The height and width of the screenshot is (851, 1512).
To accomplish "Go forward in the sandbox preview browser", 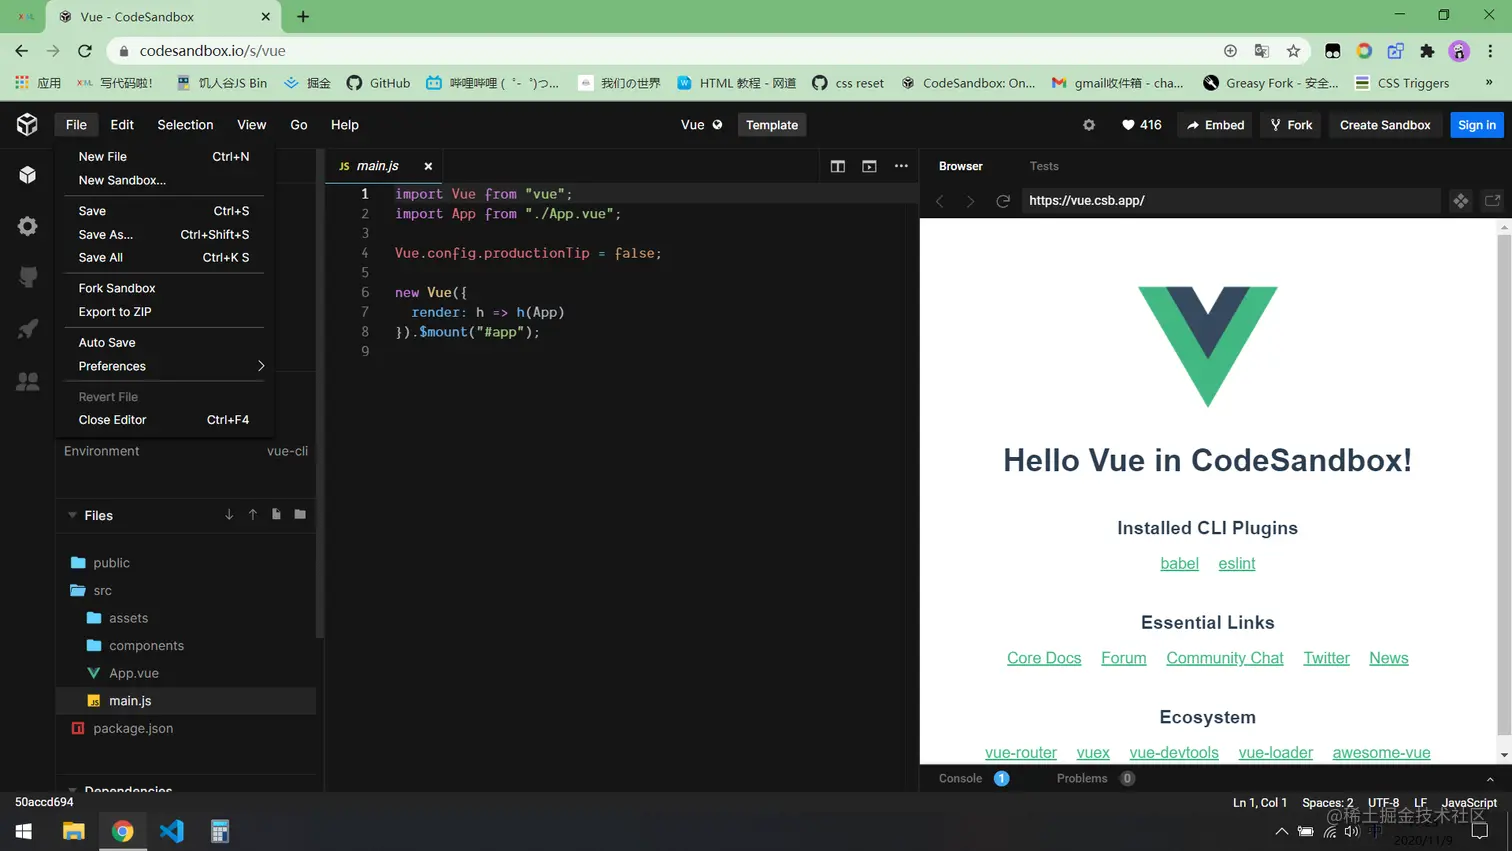I will point(970,201).
